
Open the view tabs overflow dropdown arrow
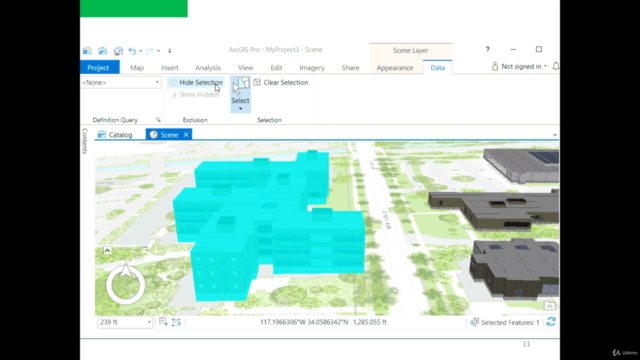tap(555, 135)
